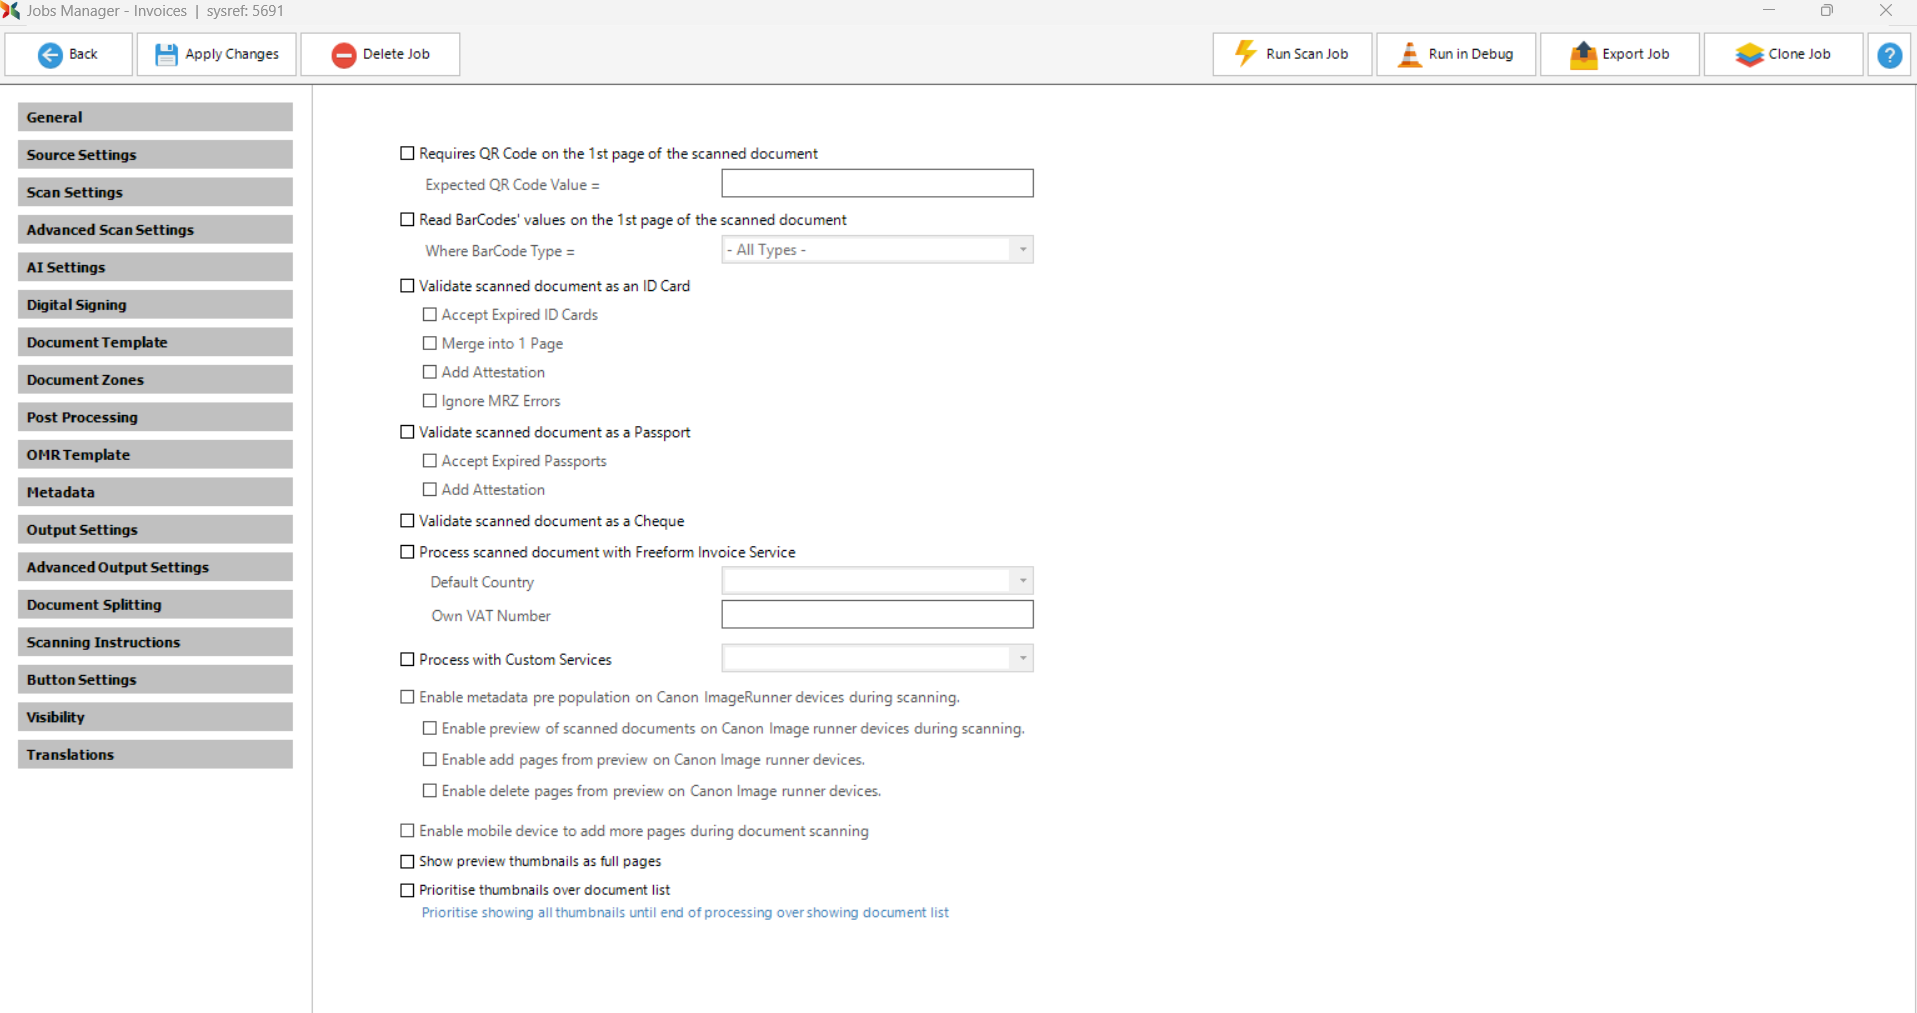This screenshot has height=1013, width=1917.
Task: Toggle Accept Expired ID Cards
Action: [430, 314]
